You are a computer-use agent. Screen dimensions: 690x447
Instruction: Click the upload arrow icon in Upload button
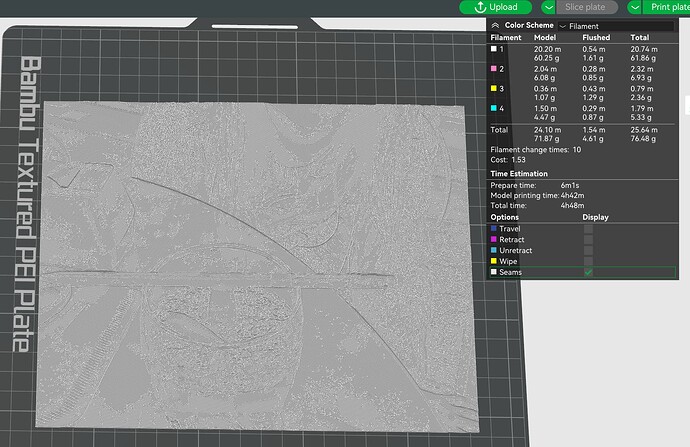[480, 7]
